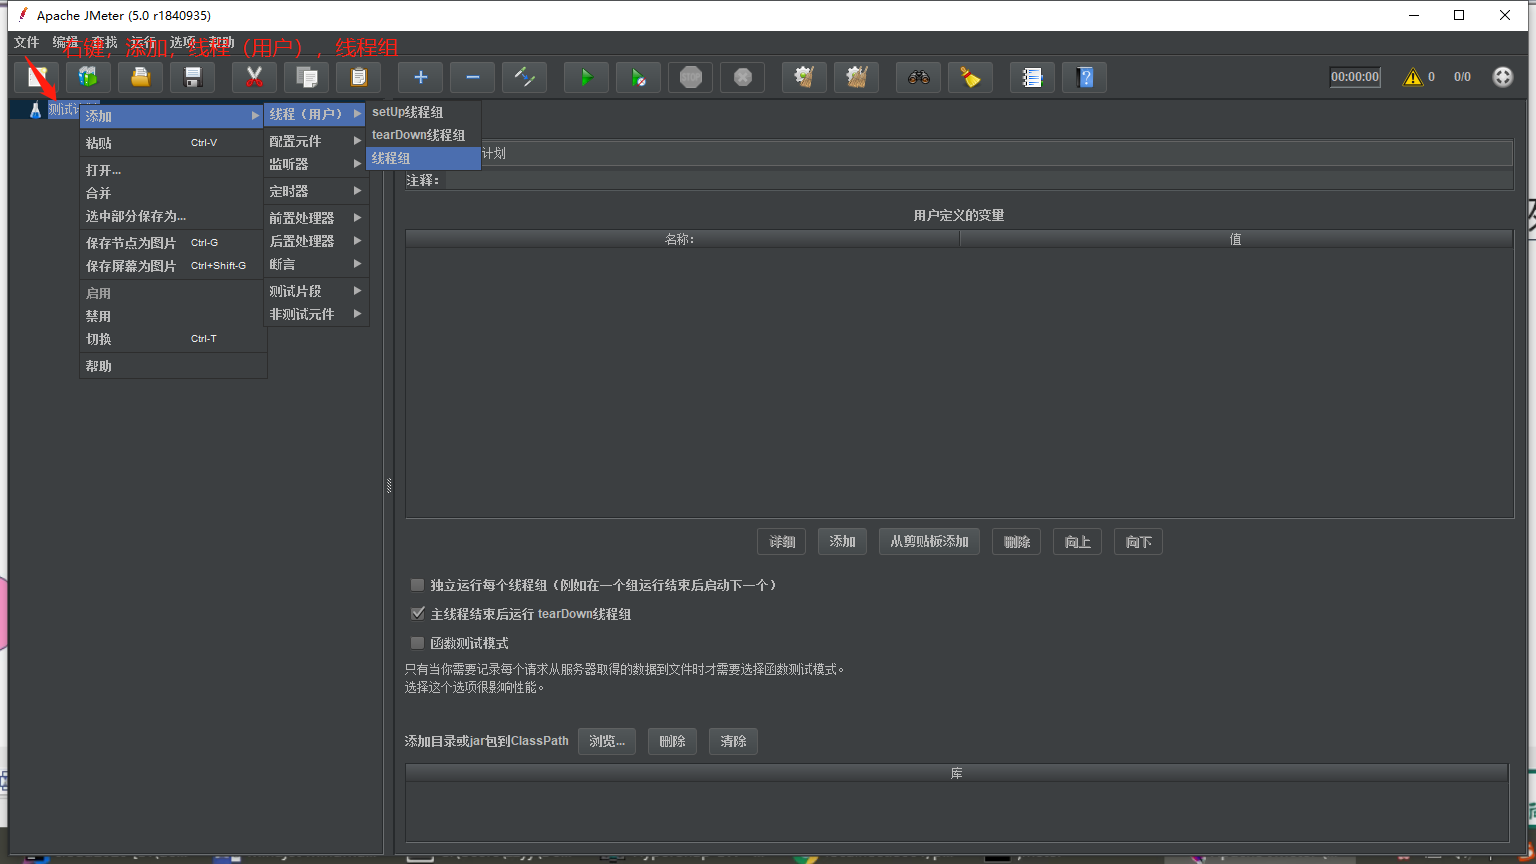Expand the 配置元件 submenu

pyautogui.click(x=310, y=139)
